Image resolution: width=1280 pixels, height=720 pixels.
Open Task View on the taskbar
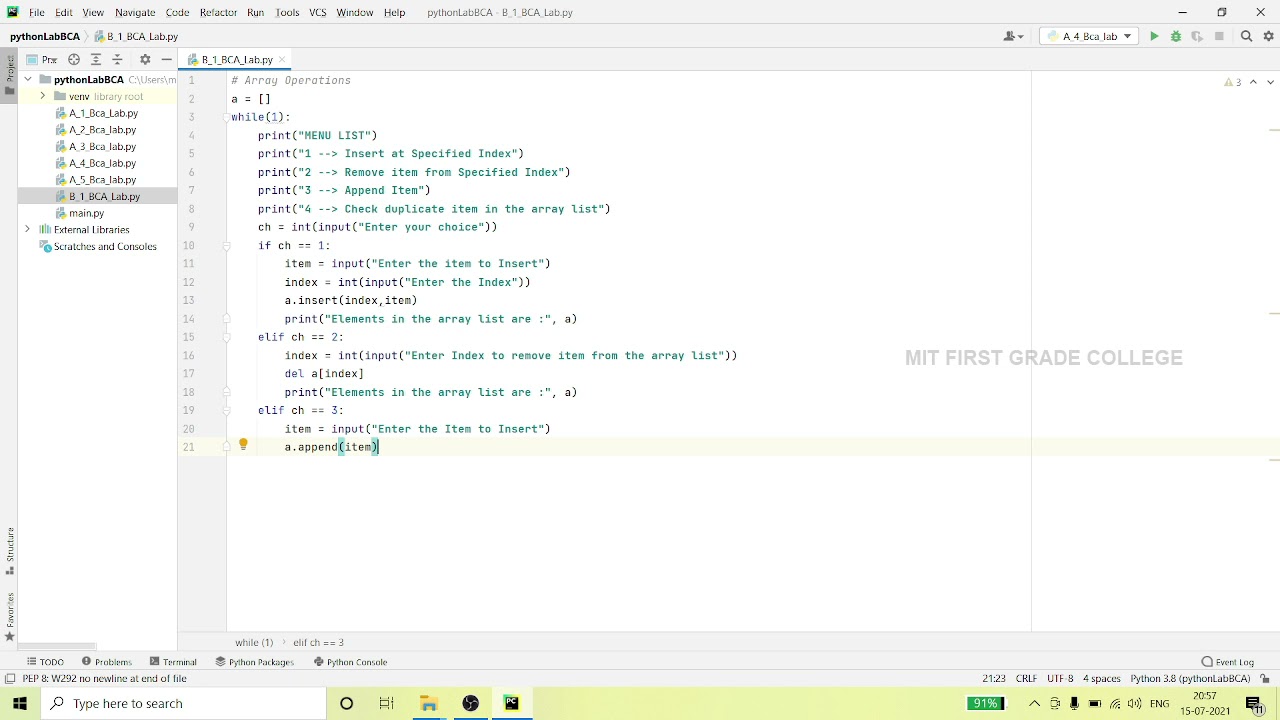pos(386,704)
